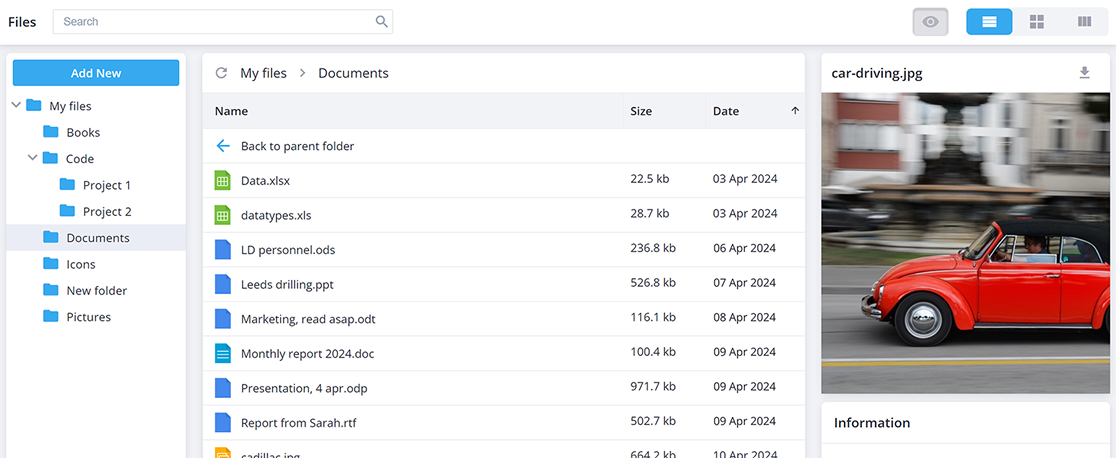The width and height of the screenshot is (1116, 458).
Task: Click the download icon for car-driving.jpg
Action: click(1085, 73)
